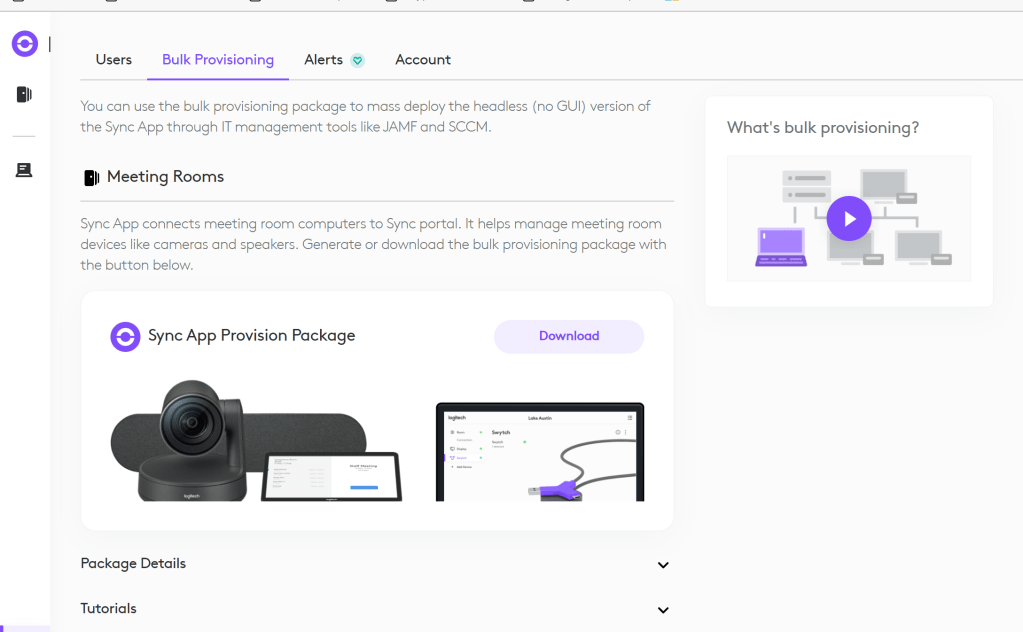This screenshot has height=632, width=1023.
Task: Click the Sync App Provision Package logo
Action: coord(125,337)
